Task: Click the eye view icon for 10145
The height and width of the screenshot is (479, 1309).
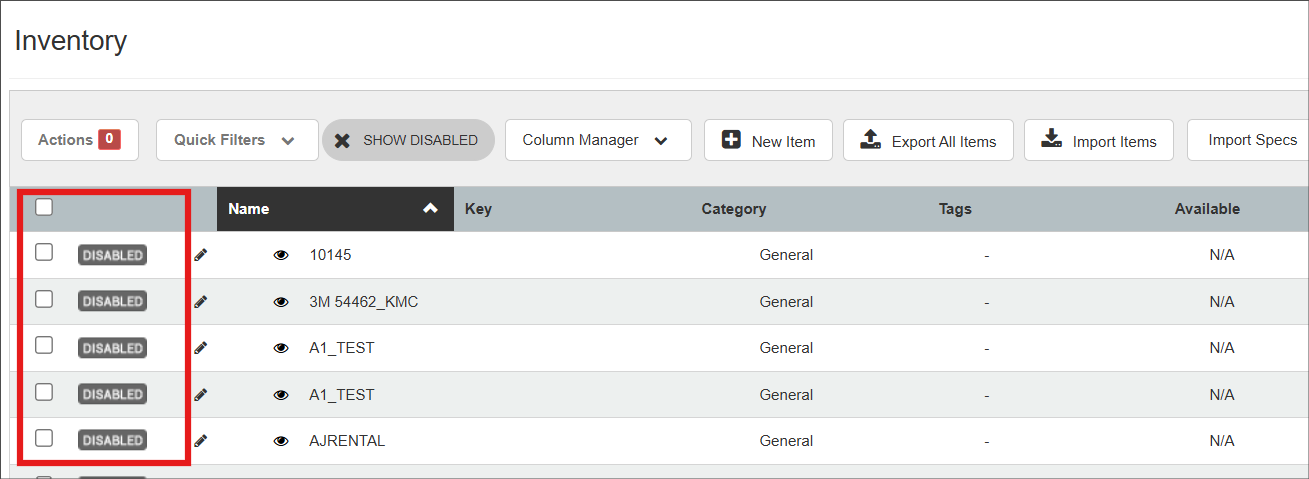Action: click(281, 255)
